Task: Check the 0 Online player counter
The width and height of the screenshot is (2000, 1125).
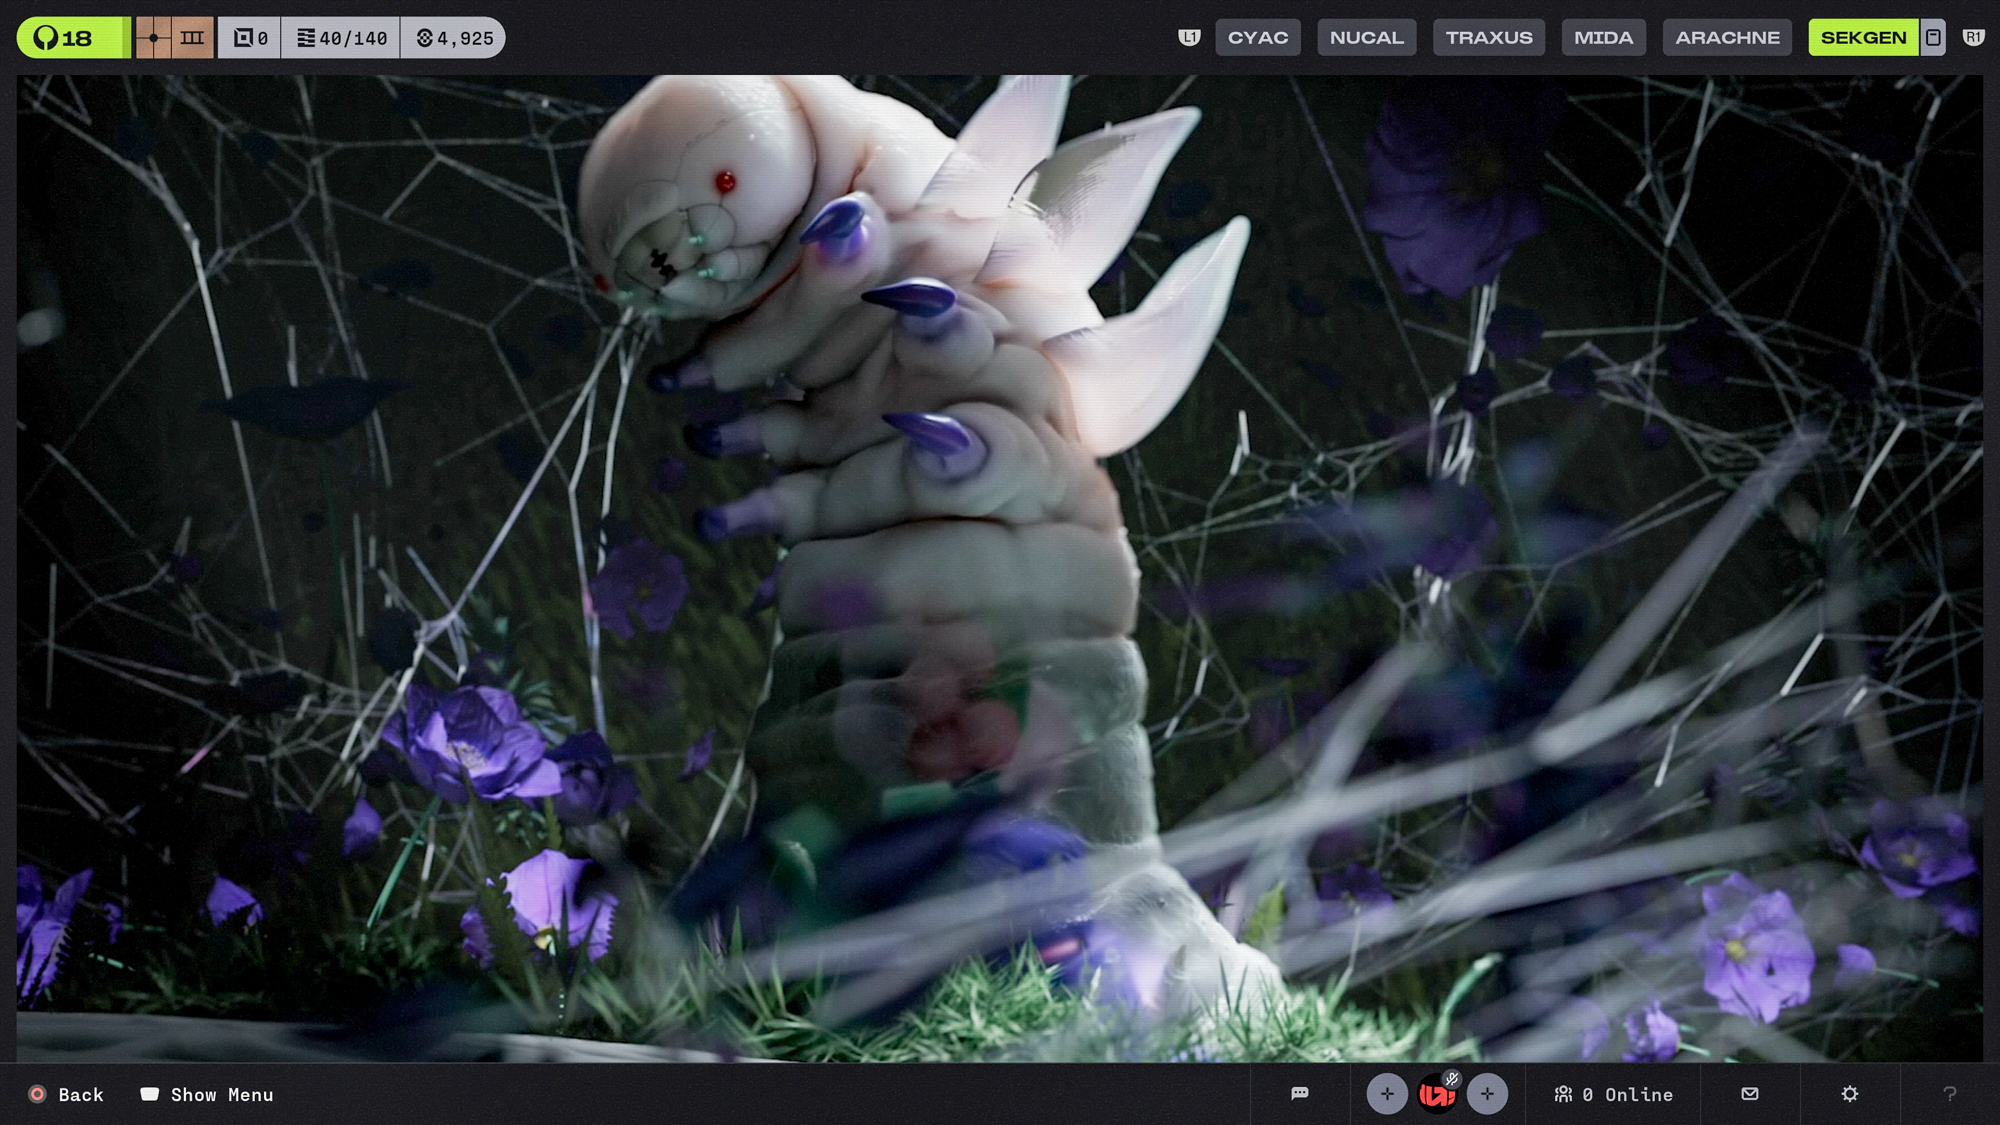Action: [1613, 1094]
